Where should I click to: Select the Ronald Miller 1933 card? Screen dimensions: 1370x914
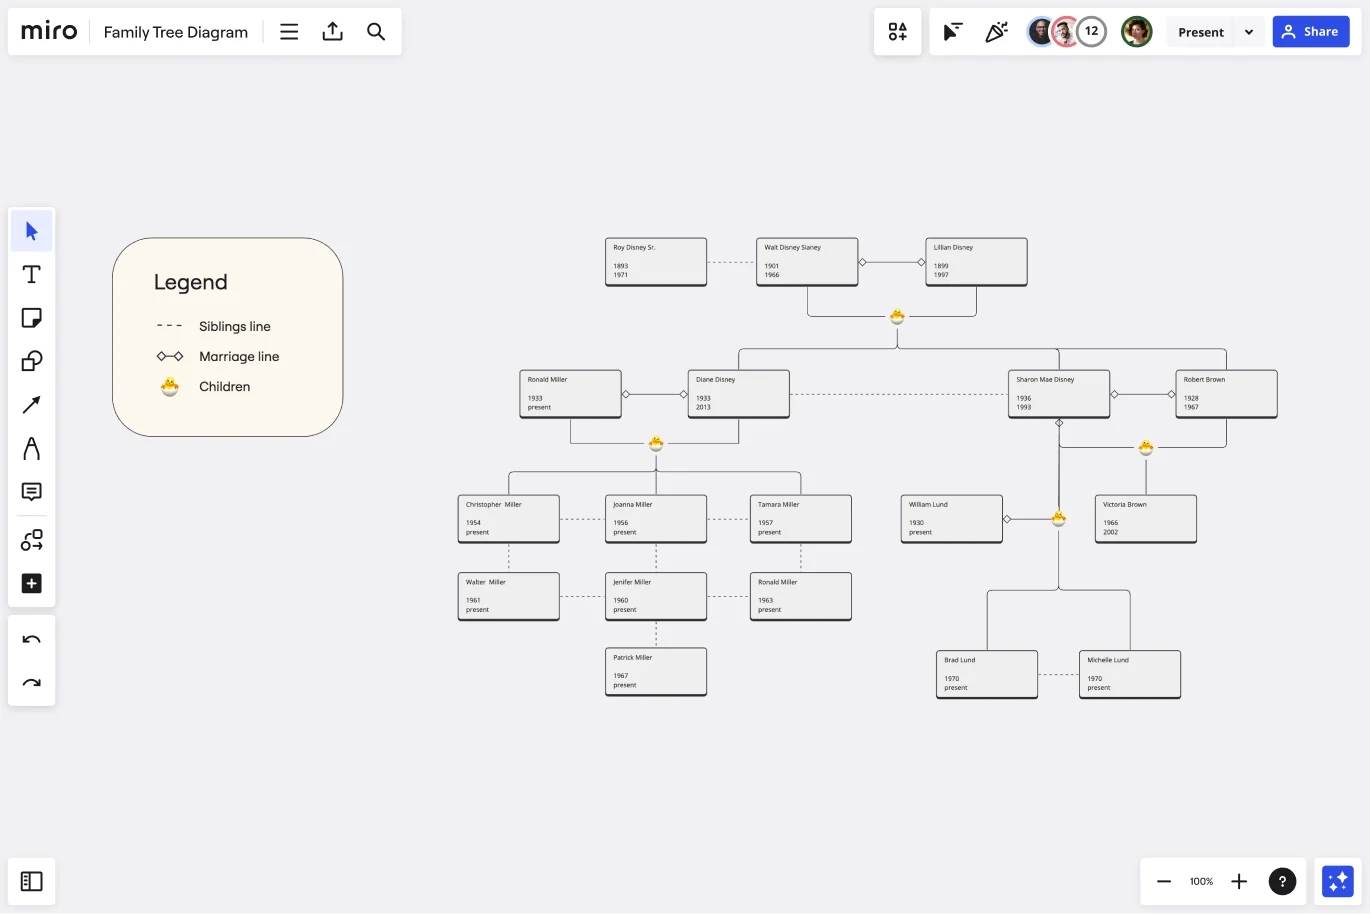[x=571, y=394]
